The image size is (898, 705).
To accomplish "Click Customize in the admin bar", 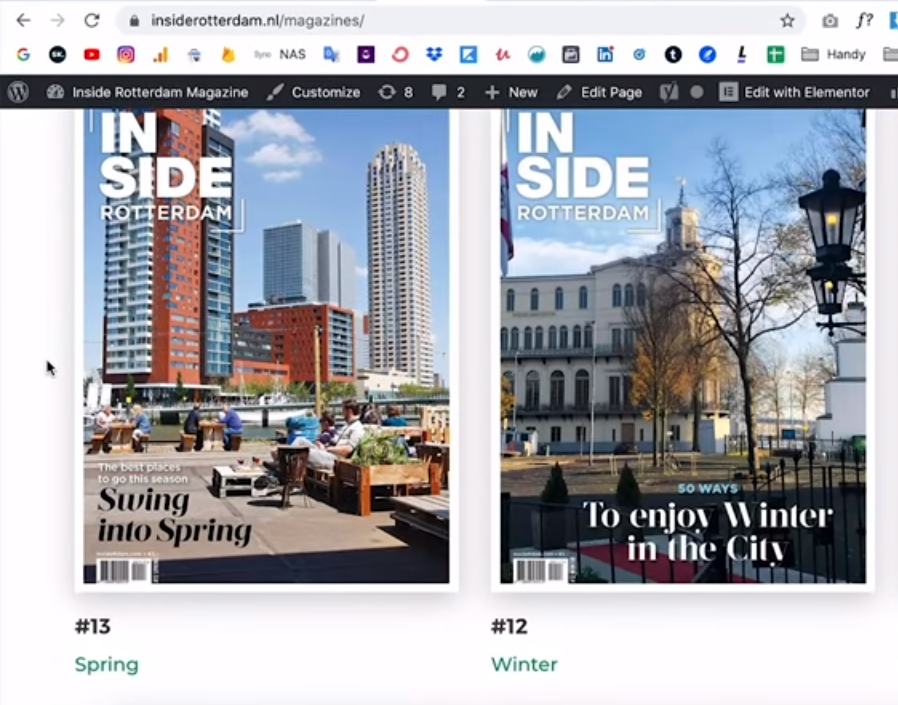I will (313, 92).
